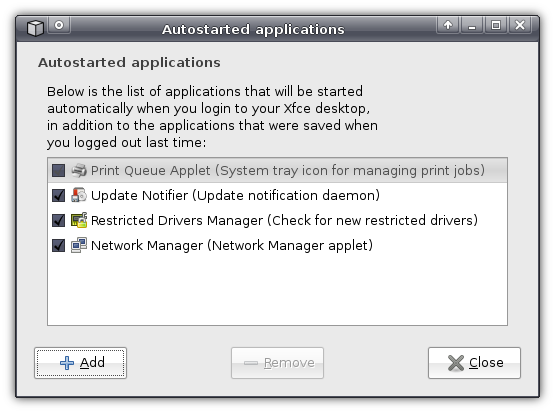Uncheck Restricted Drivers Manager checkbox
The image size is (555, 413).
[58, 220]
